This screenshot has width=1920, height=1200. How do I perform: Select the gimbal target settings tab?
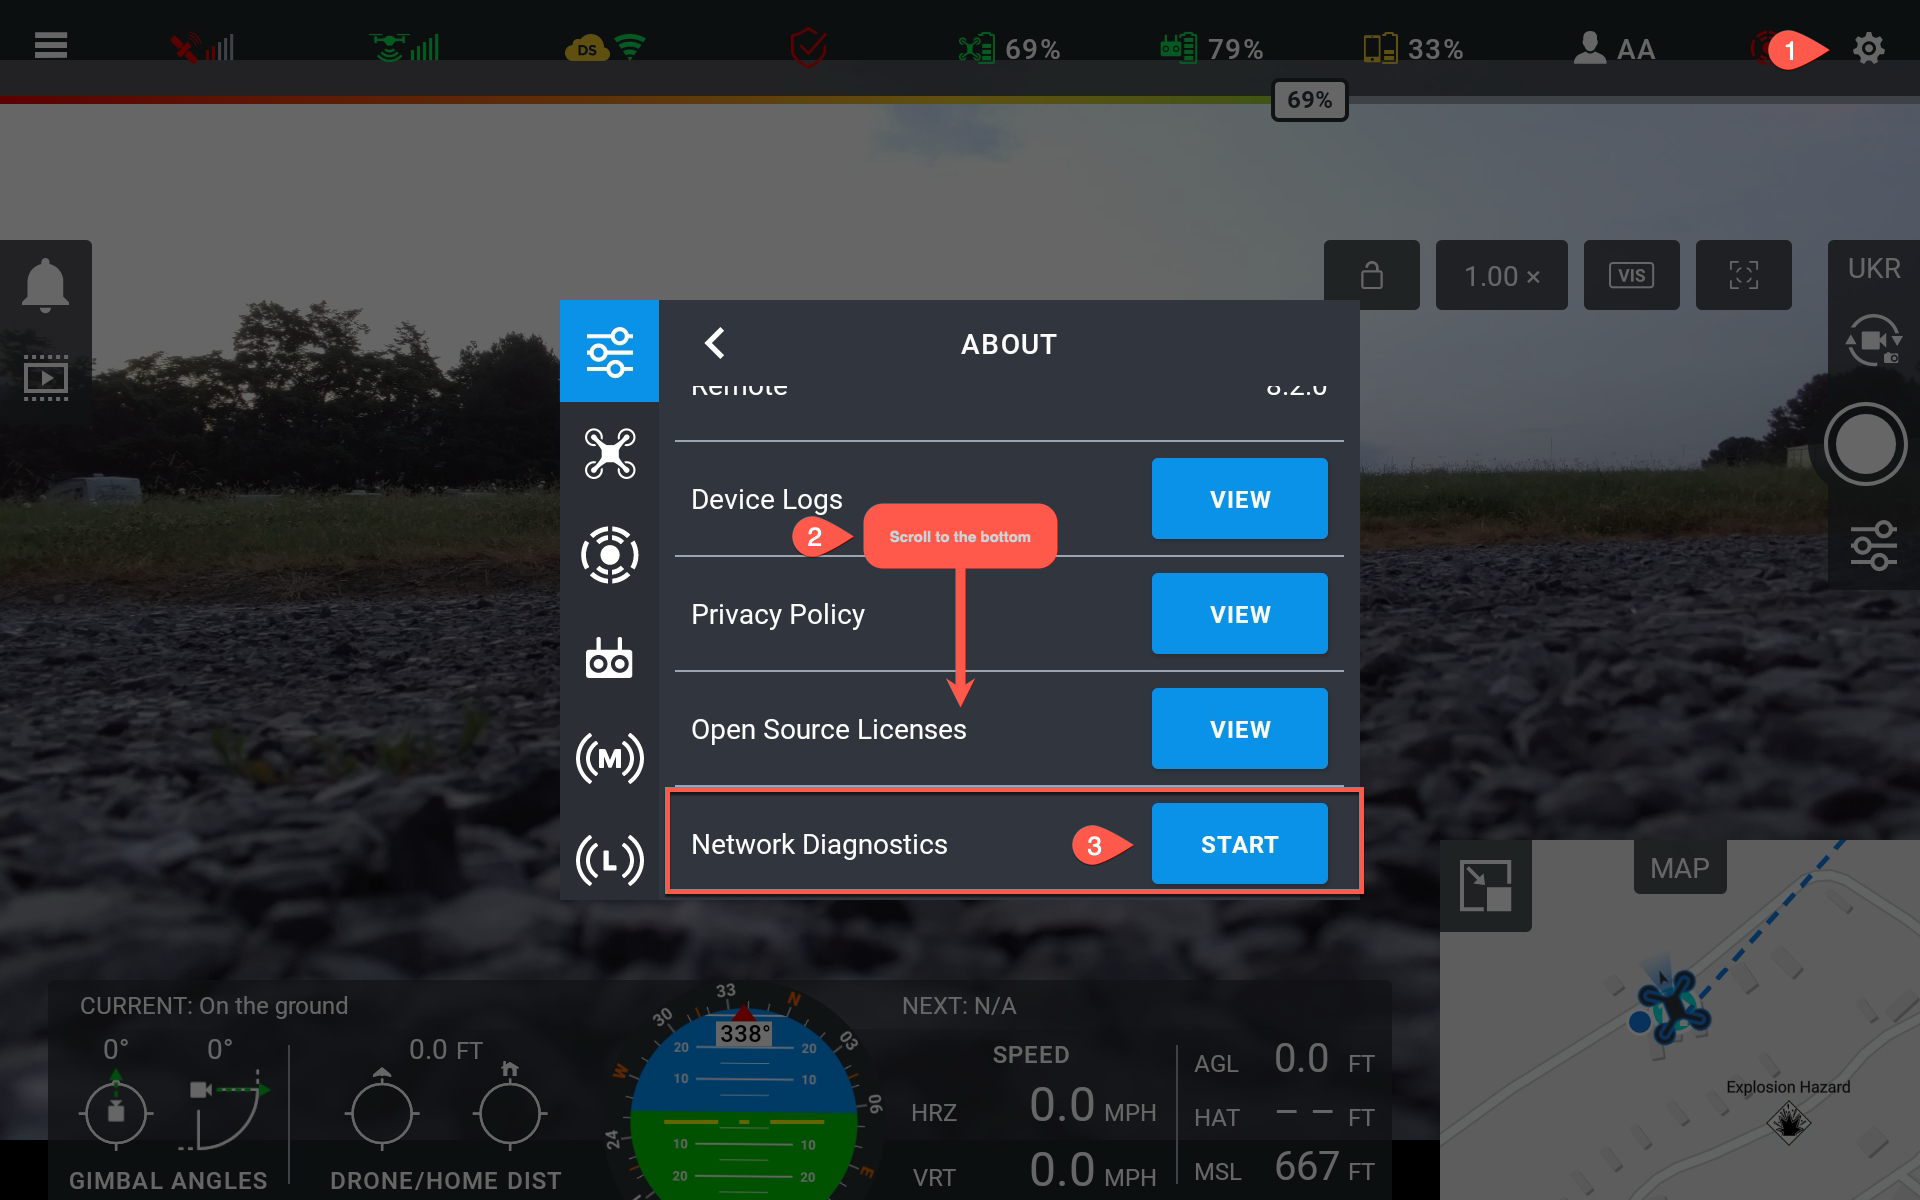tap(609, 555)
